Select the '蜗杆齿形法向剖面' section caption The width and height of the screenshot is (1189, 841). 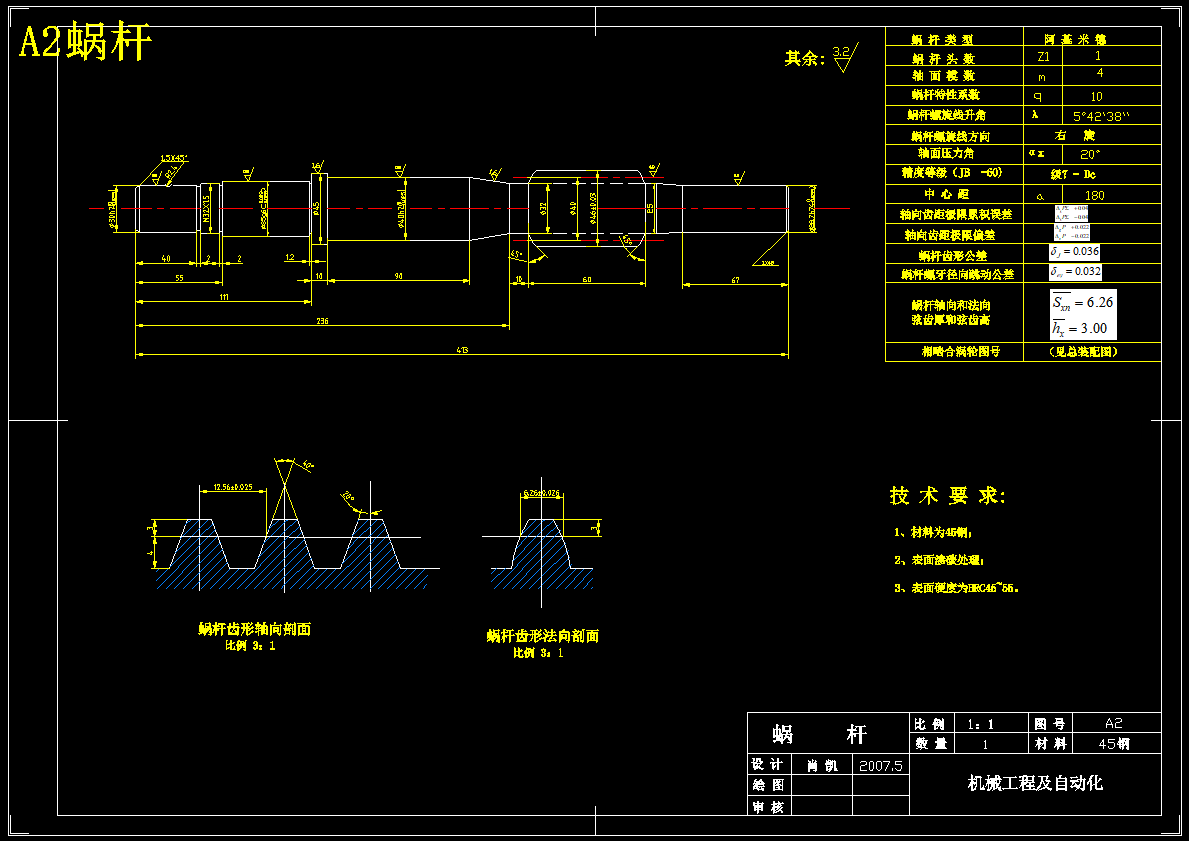pyautogui.click(x=543, y=635)
